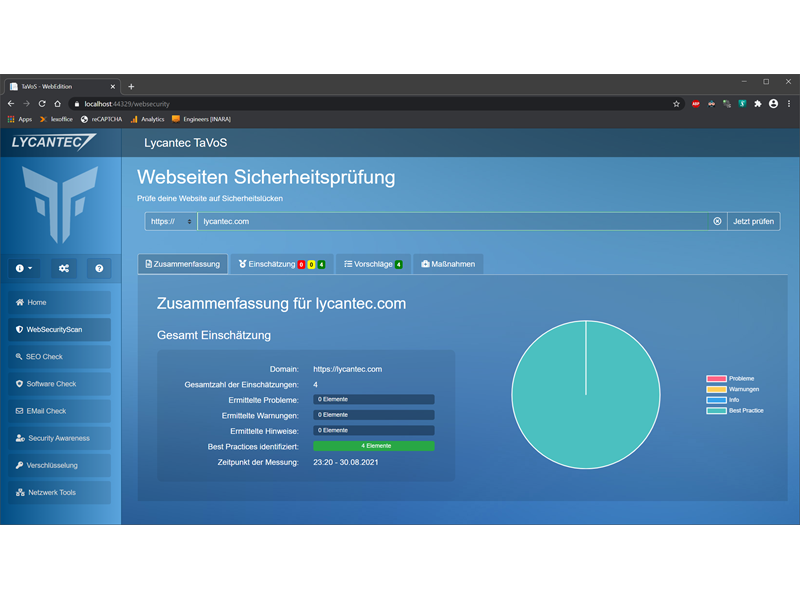Open SEO Check sidebar item
This screenshot has width=800, height=600.
59,357
